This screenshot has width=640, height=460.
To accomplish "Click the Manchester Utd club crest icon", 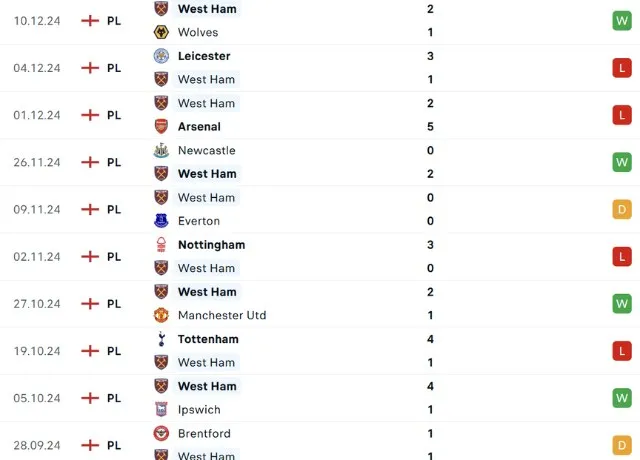I will 161,315.
